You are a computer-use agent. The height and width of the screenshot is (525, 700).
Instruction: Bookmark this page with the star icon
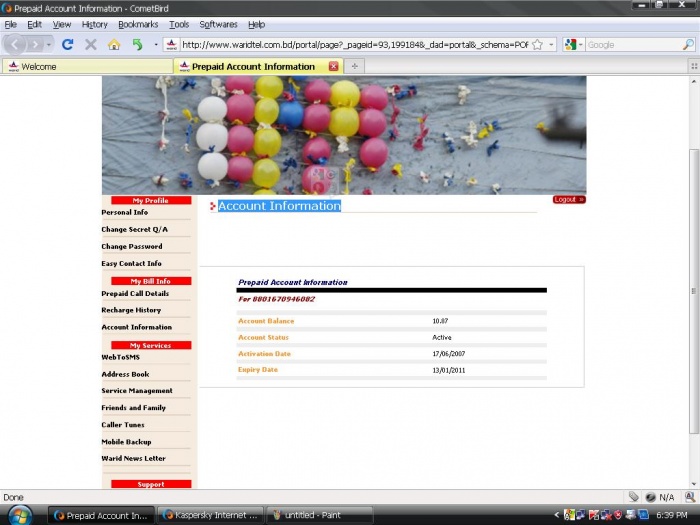(x=538, y=45)
